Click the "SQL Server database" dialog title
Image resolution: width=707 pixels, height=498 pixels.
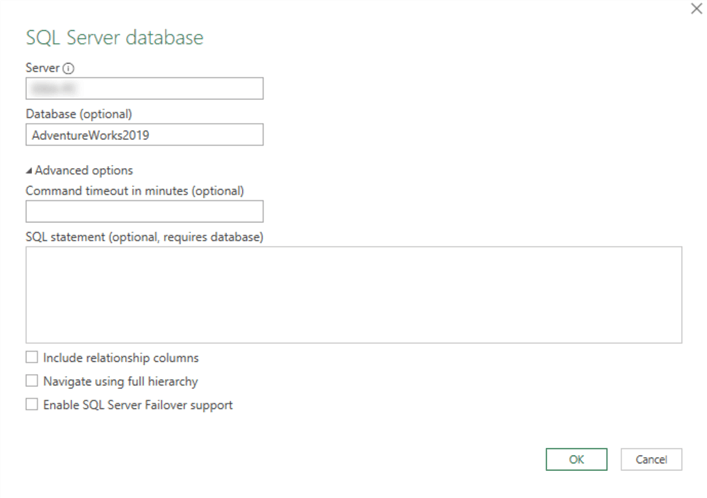coord(114,38)
